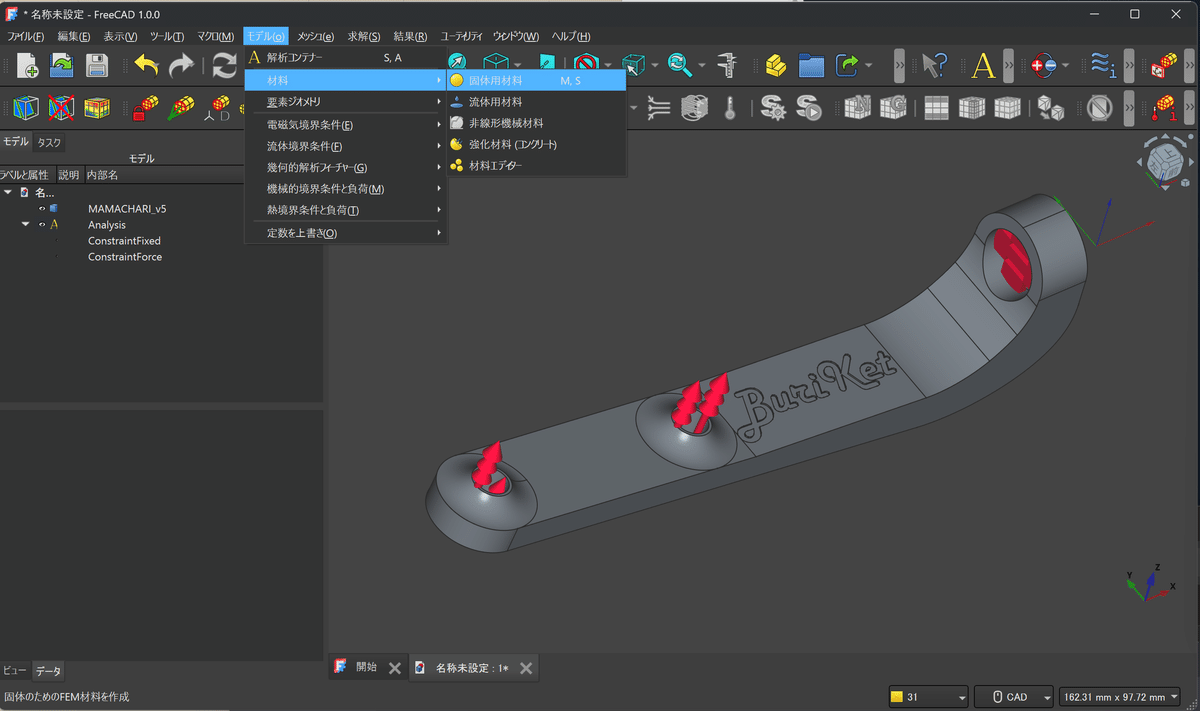Screen dimensions: 1200x711
Task: Create a part with yellow blocks icon
Action: click(x=776, y=66)
